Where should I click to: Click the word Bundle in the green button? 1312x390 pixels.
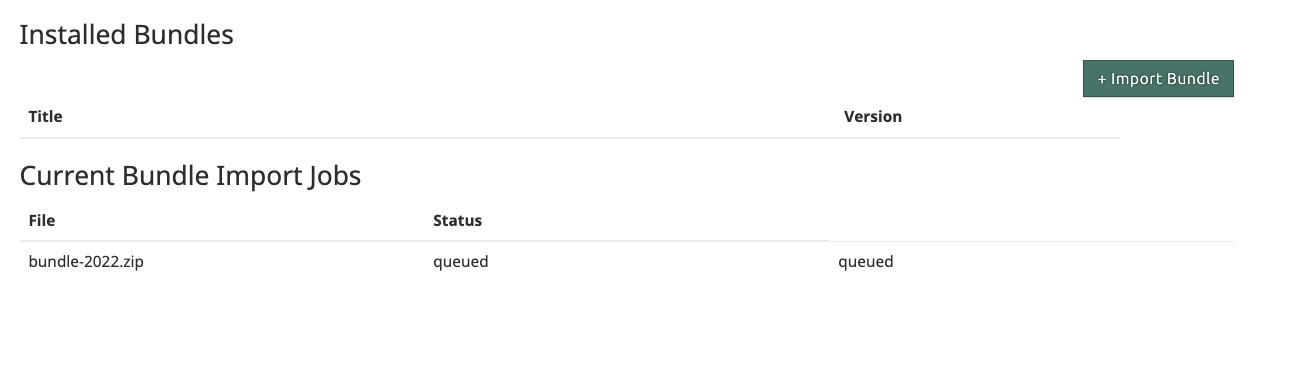tap(1194, 79)
